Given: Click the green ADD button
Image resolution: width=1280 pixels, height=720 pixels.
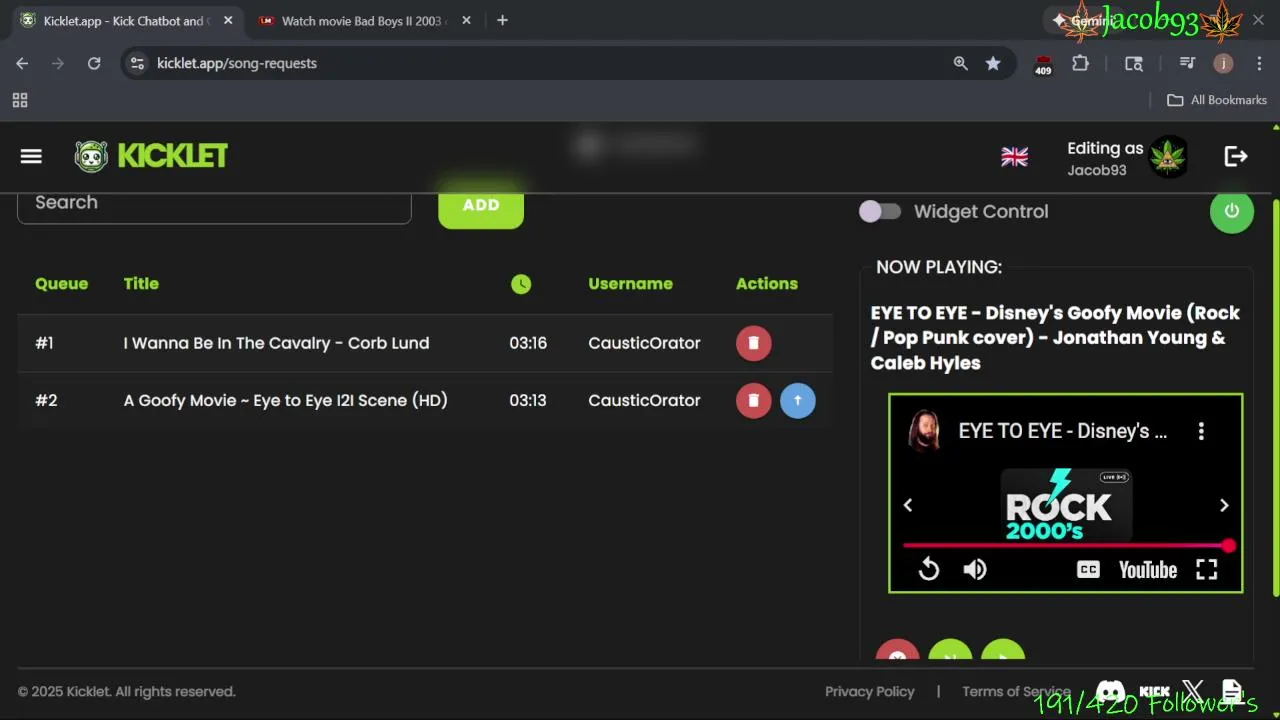Looking at the screenshot, I should 481,205.
